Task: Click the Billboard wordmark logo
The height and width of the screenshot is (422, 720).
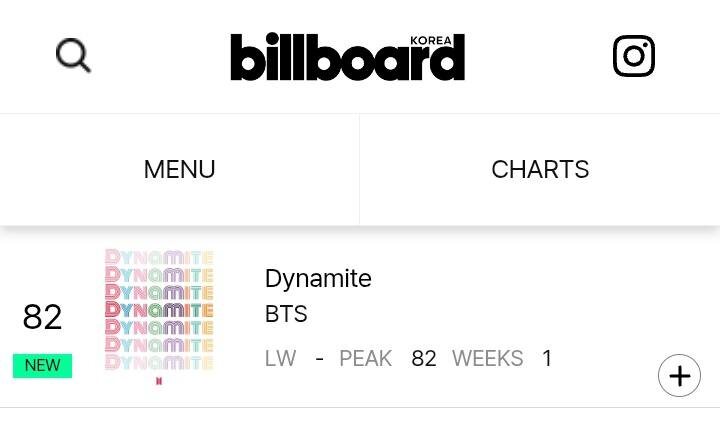Action: 348,56
